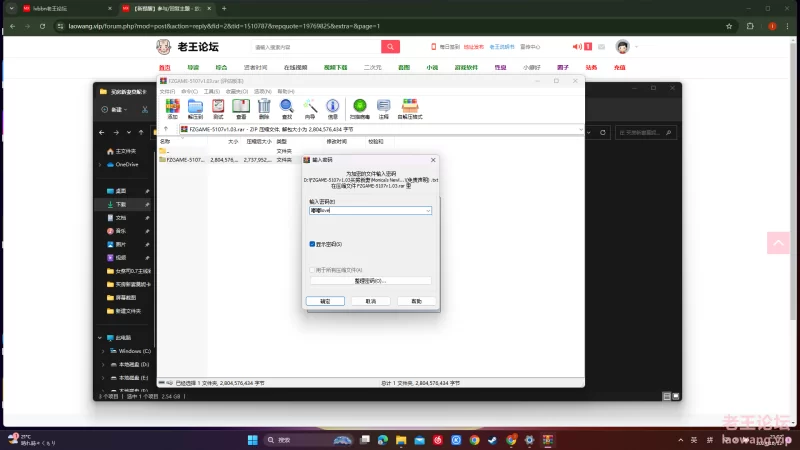
Task: Click Organize passwords (整理密码) button
Action: pos(370,281)
